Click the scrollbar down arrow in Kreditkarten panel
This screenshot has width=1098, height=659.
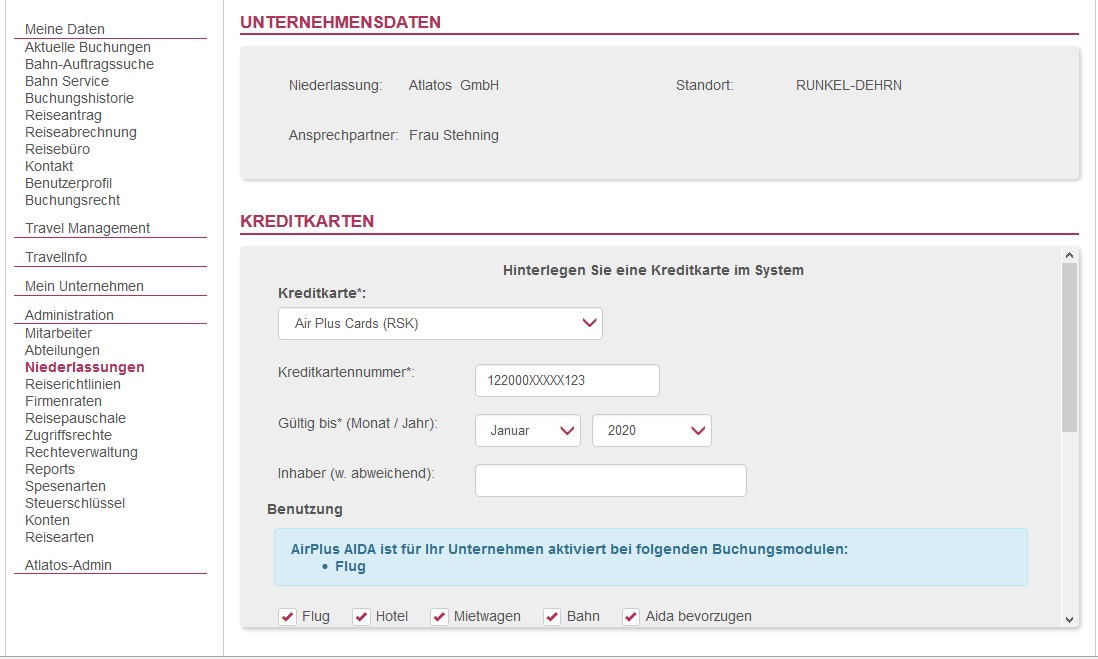[1069, 619]
